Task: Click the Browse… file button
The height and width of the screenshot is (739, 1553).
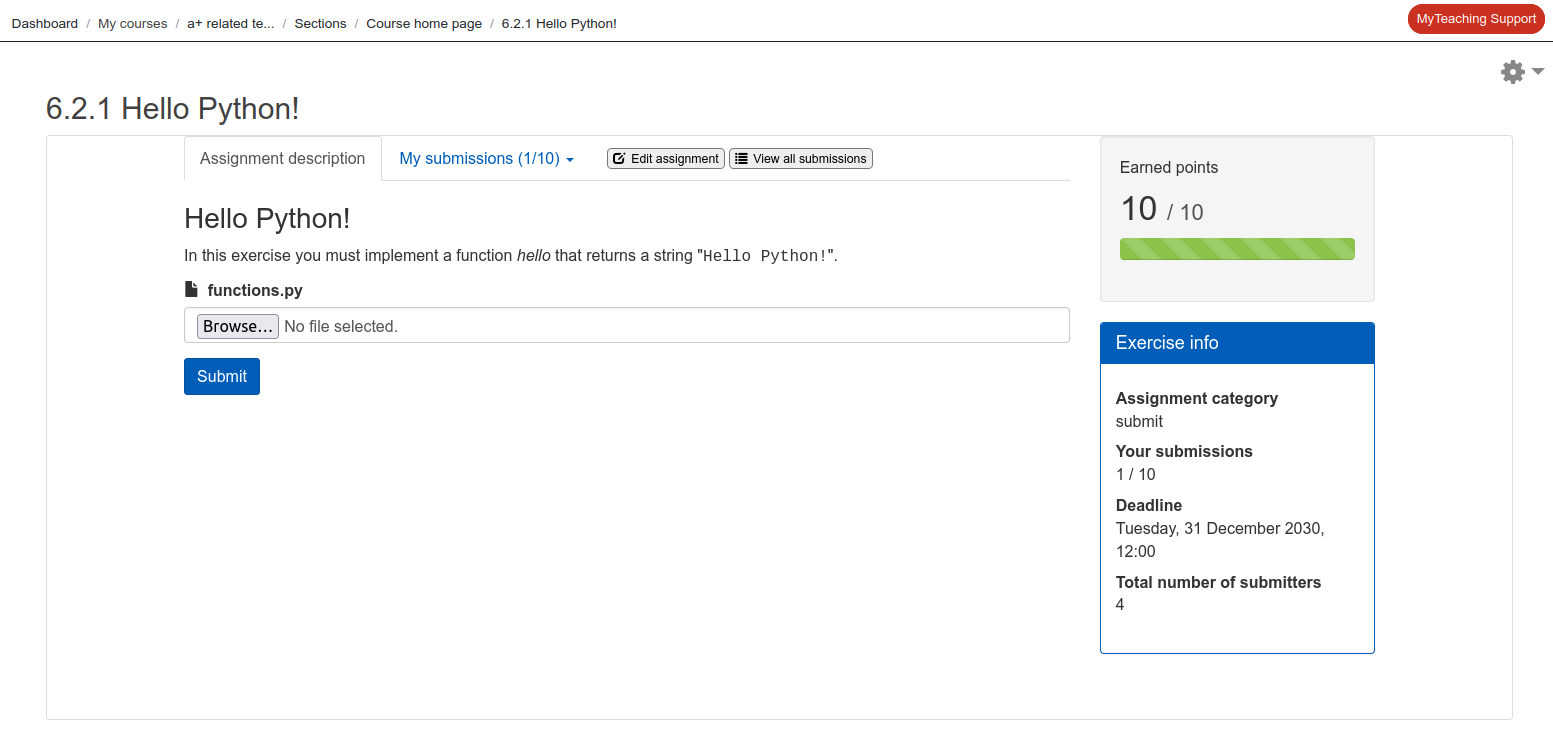Action: tap(238, 326)
